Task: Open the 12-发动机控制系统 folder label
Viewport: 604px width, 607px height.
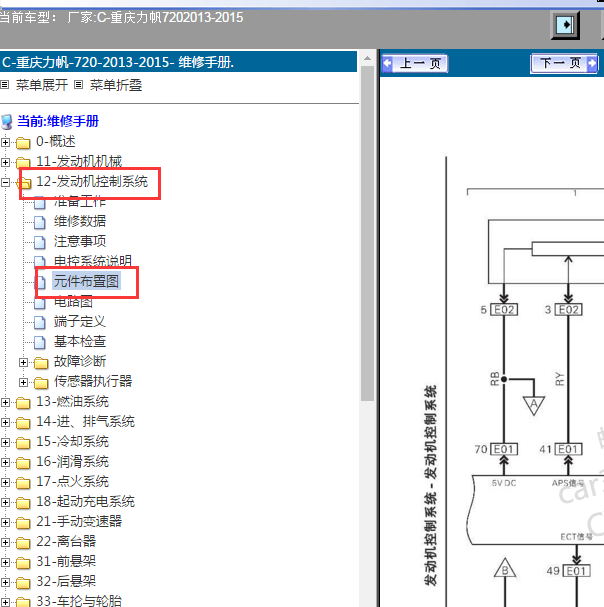Action: coord(92,181)
